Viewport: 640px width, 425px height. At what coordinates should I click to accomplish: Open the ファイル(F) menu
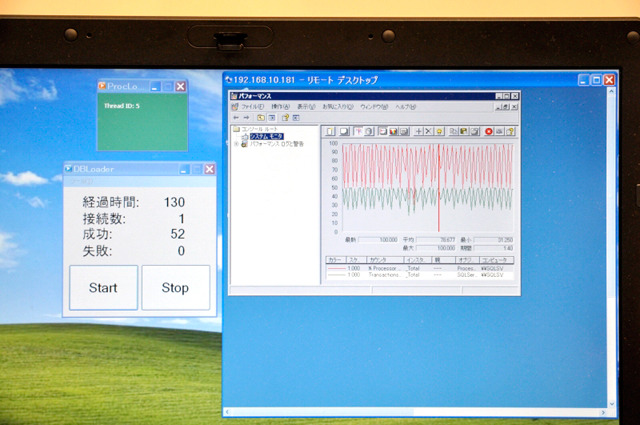tap(252, 107)
